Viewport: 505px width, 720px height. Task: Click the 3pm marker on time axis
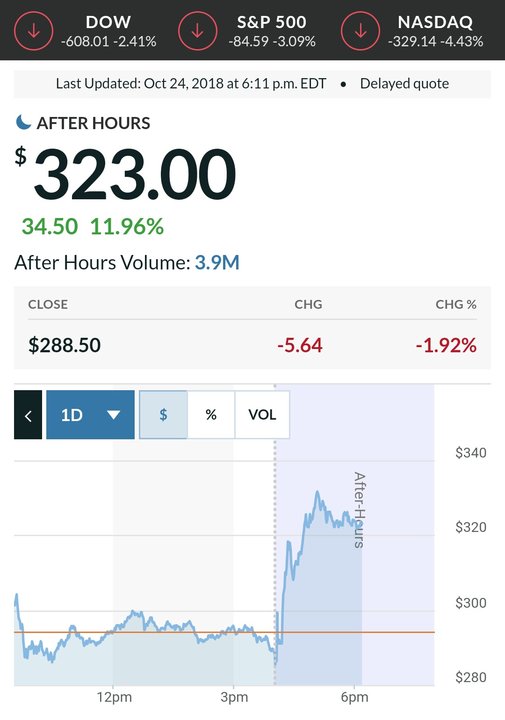[234, 697]
